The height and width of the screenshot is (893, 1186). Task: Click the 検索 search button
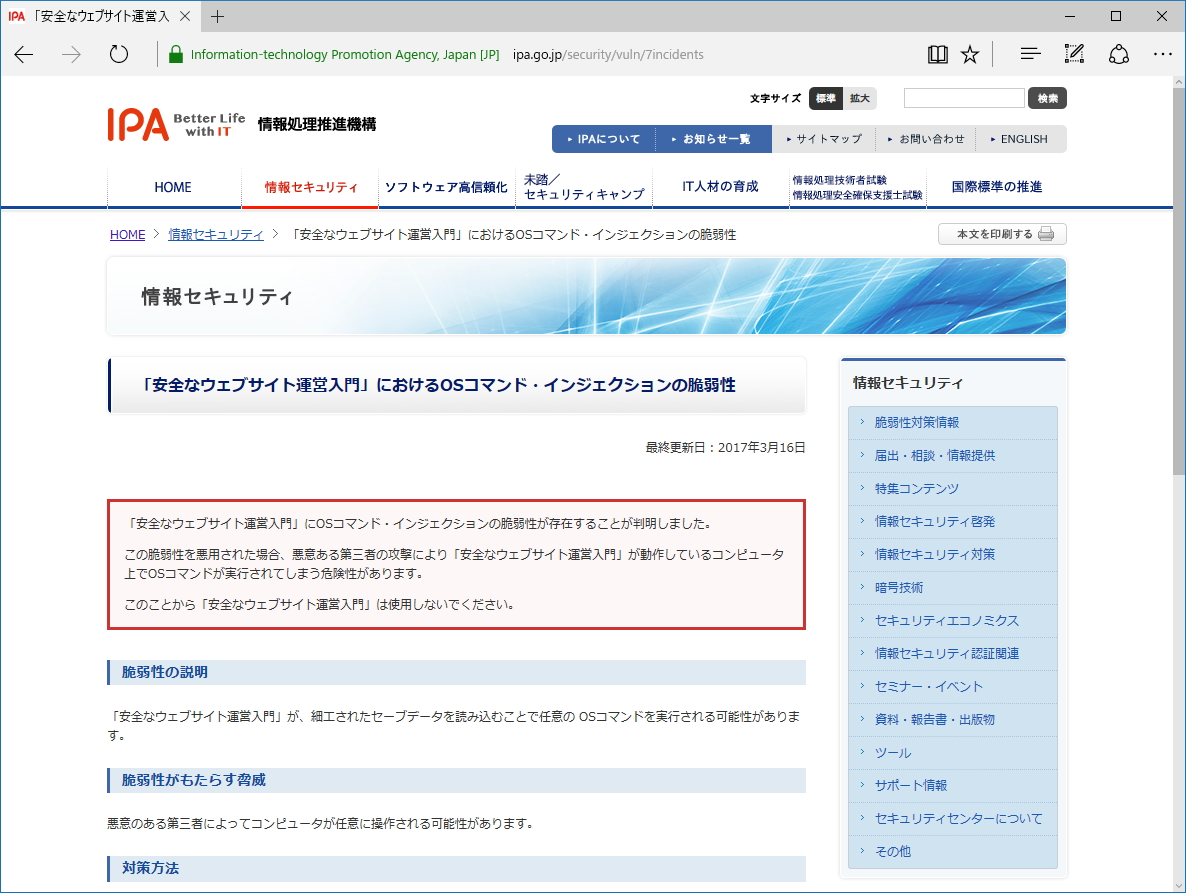(1046, 98)
